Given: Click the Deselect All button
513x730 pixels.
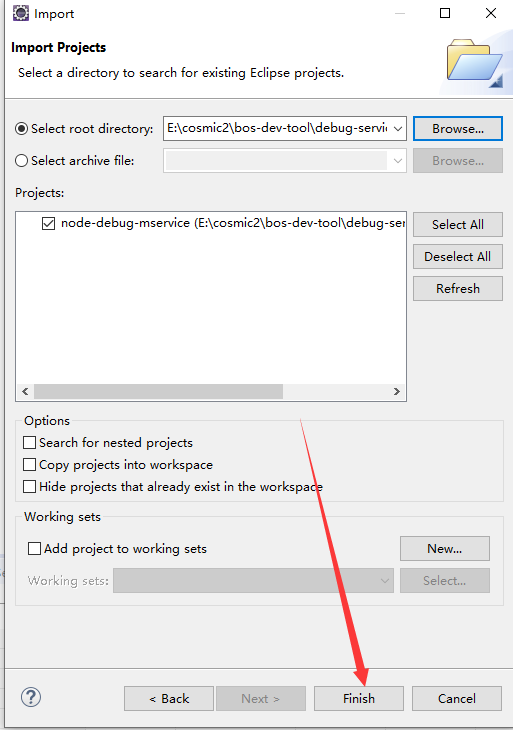Looking at the screenshot, I should [458, 257].
